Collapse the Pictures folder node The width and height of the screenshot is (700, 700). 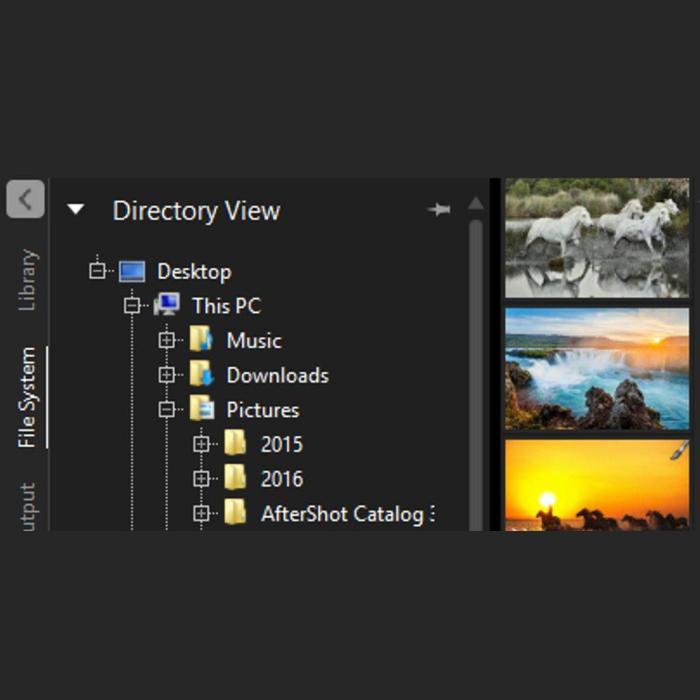pos(167,410)
